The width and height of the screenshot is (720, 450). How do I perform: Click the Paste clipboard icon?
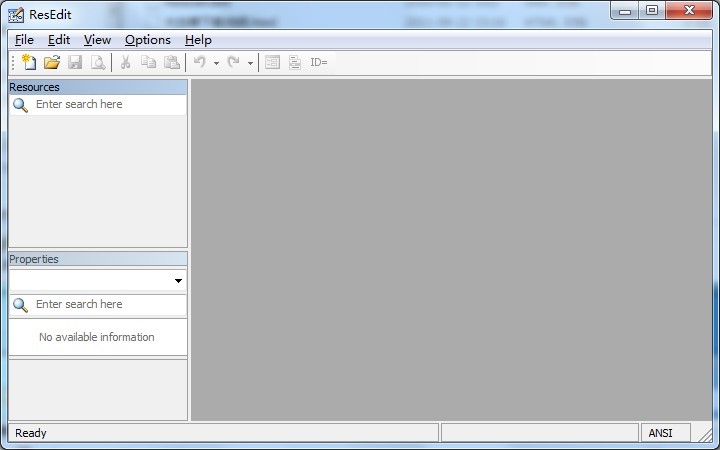(172, 62)
